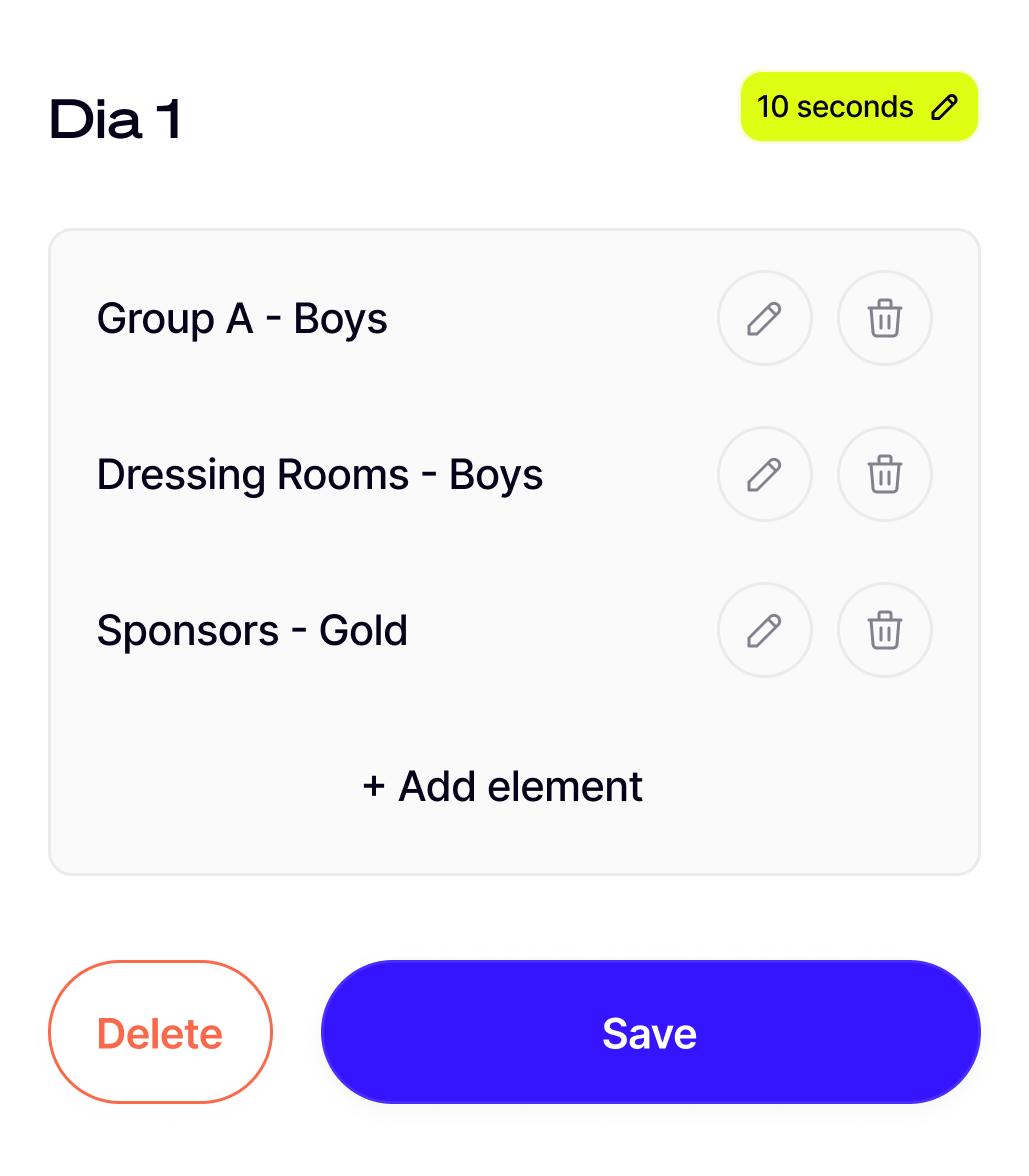This screenshot has height=1176, width=1029.
Task: Delete Sponsors - Gold using trash icon
Action: click(x=885, y=631)
